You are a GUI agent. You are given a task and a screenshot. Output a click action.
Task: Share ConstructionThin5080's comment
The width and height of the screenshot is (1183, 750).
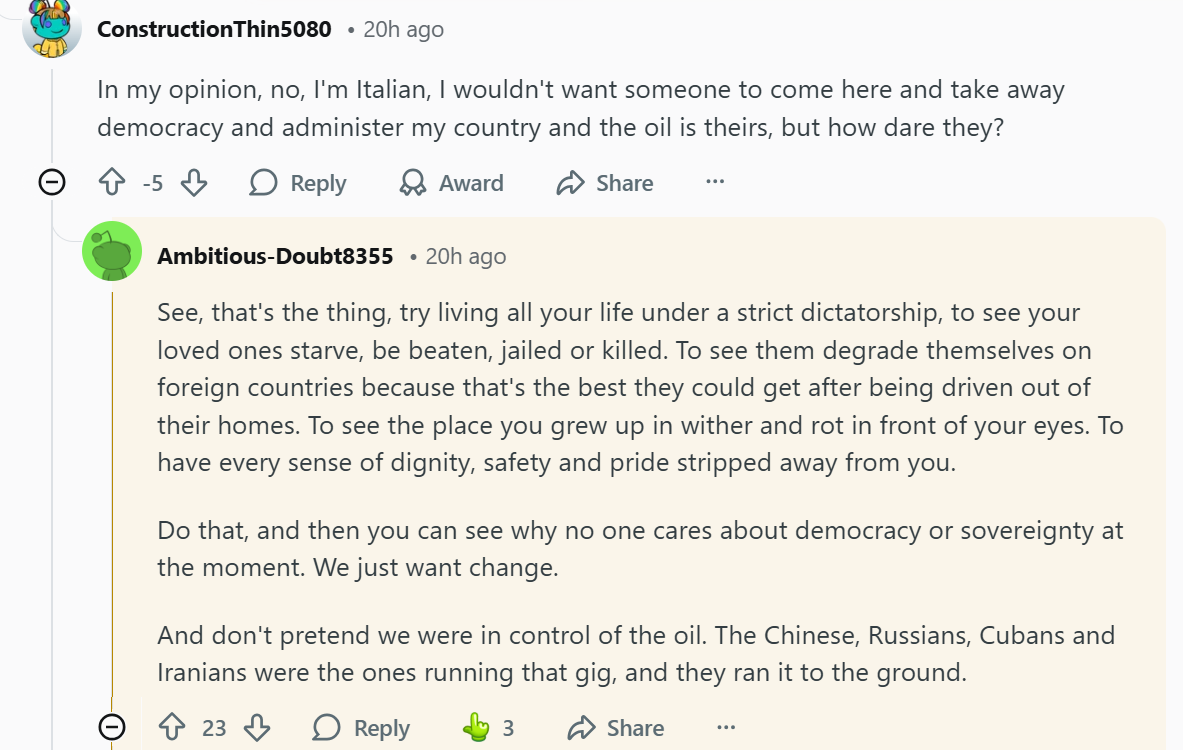(605, 183)
